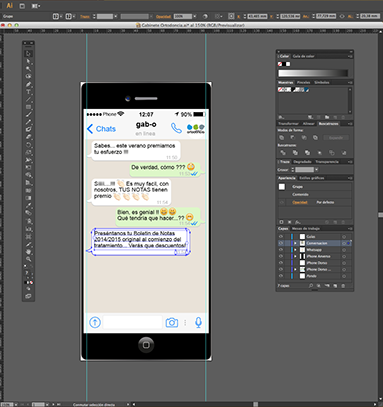383x407 pixels.
Task: Switch to the Mesas de trabajo tab
Action: point(306,229)
